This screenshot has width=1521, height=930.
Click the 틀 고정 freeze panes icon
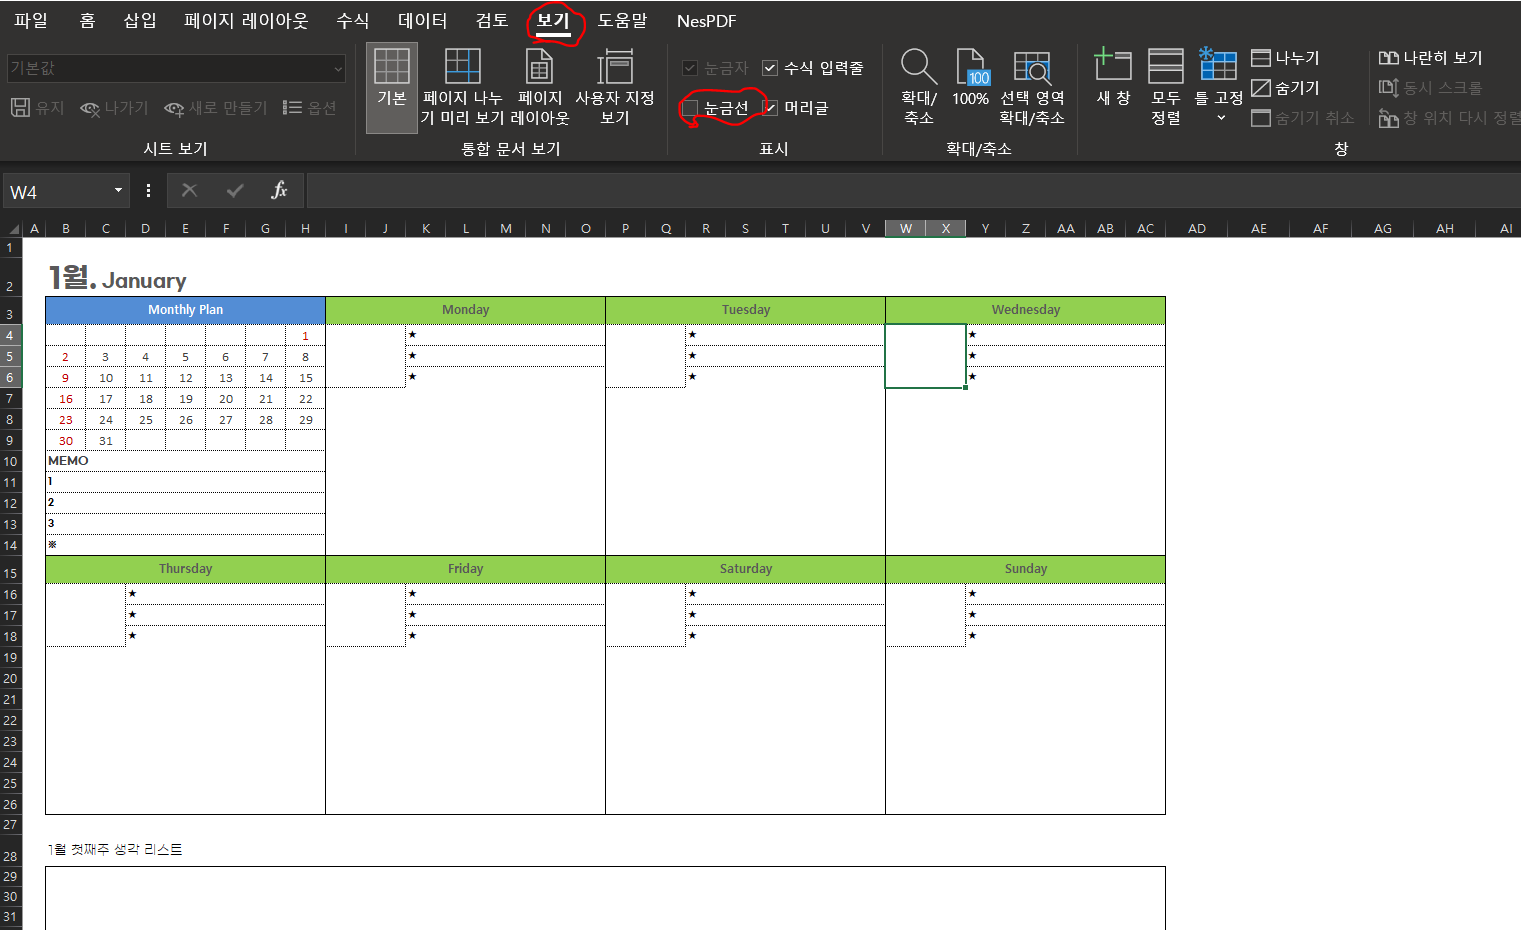[1218, 65]
